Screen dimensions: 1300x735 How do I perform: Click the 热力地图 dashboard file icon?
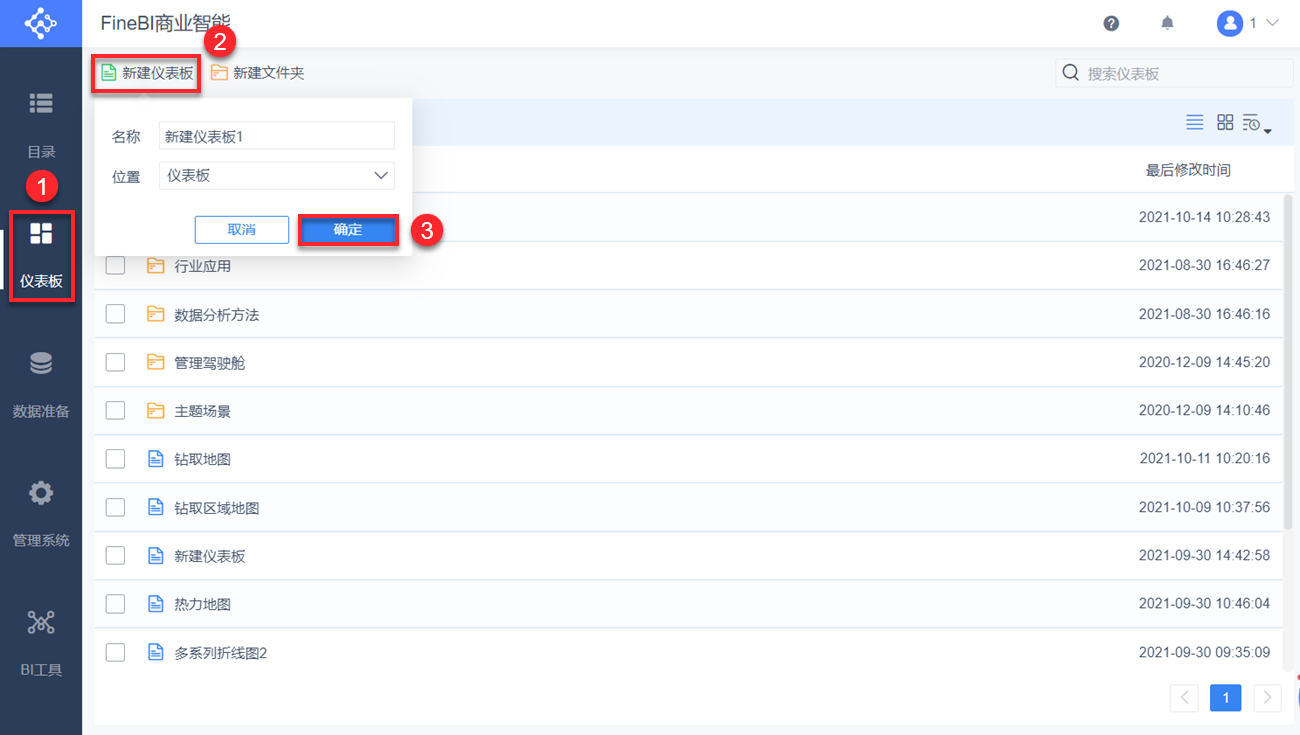click(x=155, y=604)
